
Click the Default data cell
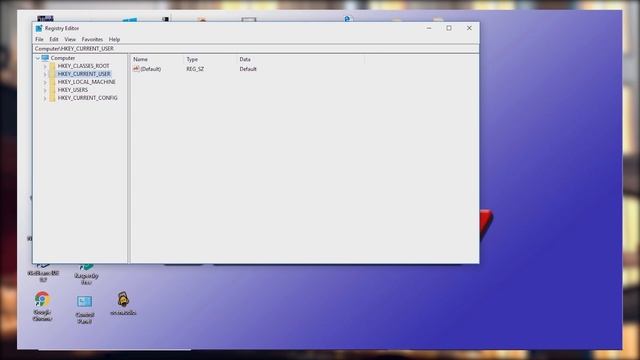click(248, 69)
